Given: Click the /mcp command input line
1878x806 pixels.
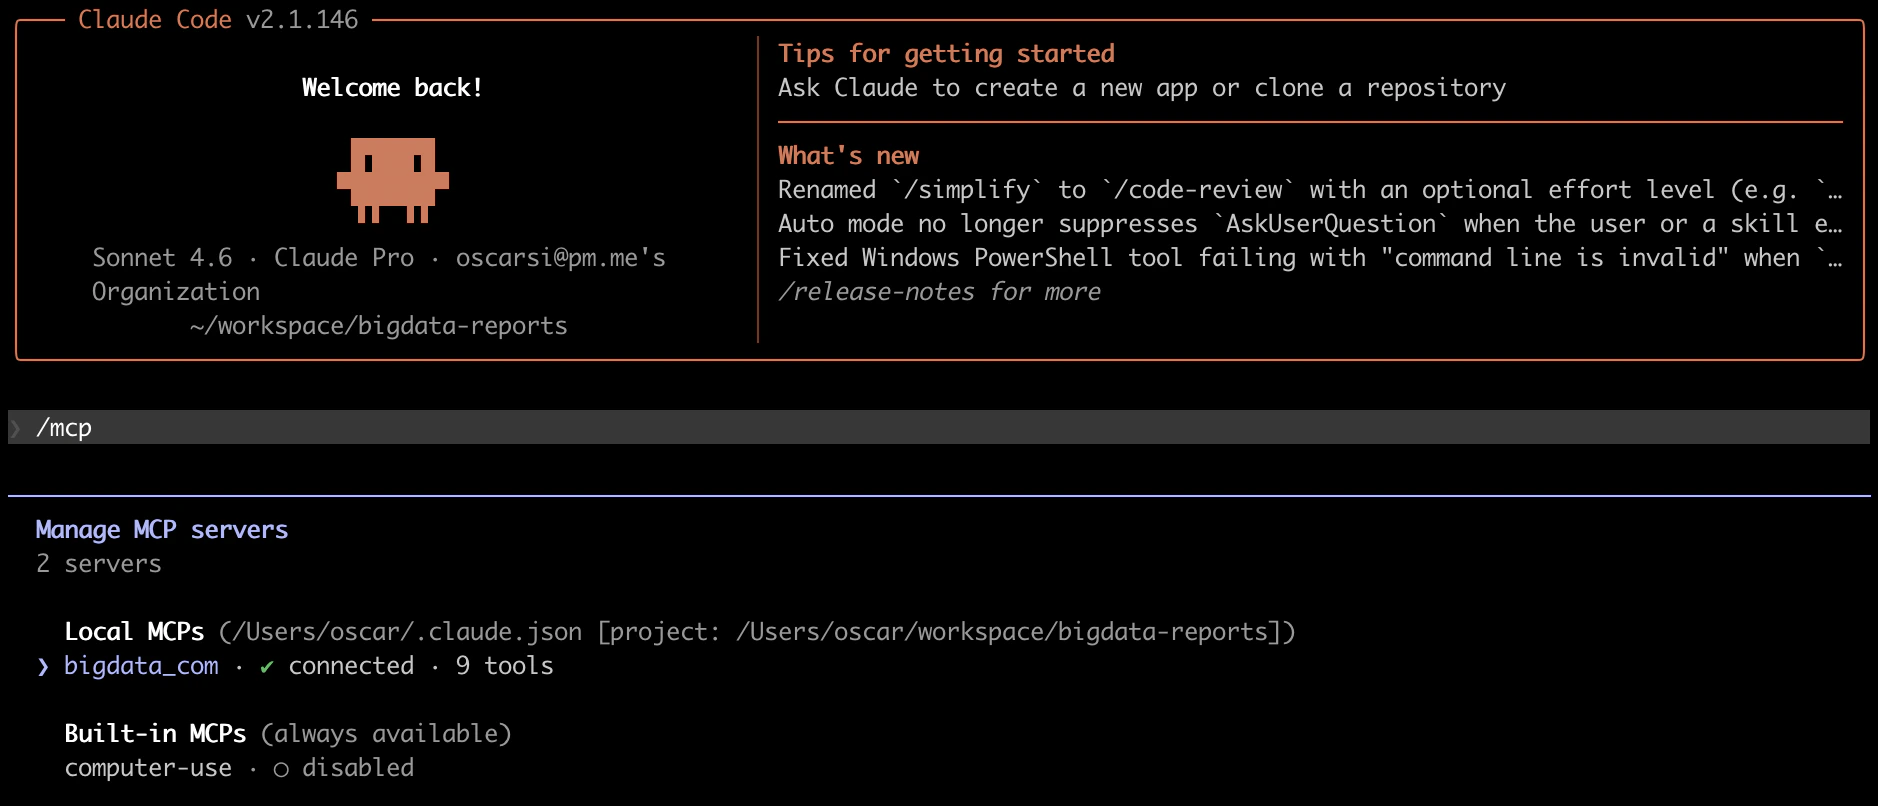Looking at the screenshot, I should 939,427.
